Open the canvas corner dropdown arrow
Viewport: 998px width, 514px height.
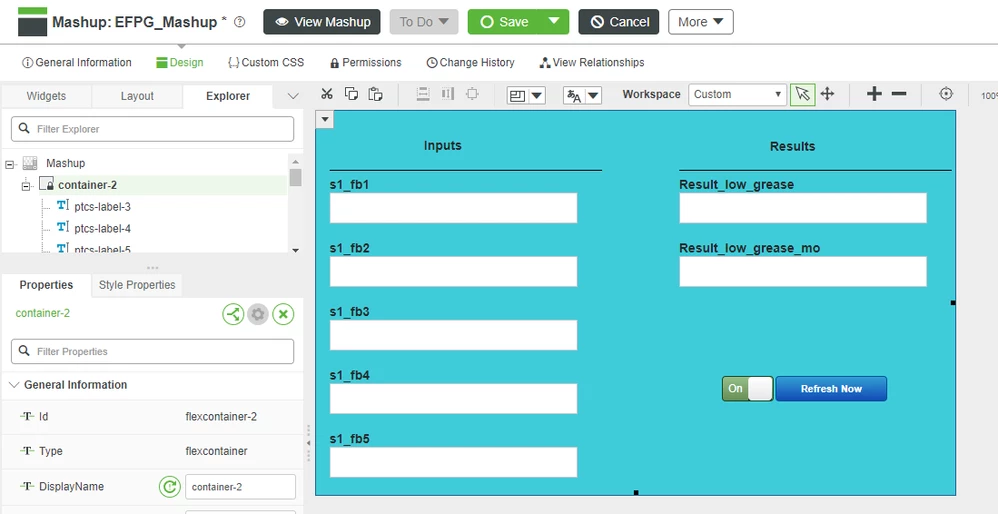pos(325,119)
